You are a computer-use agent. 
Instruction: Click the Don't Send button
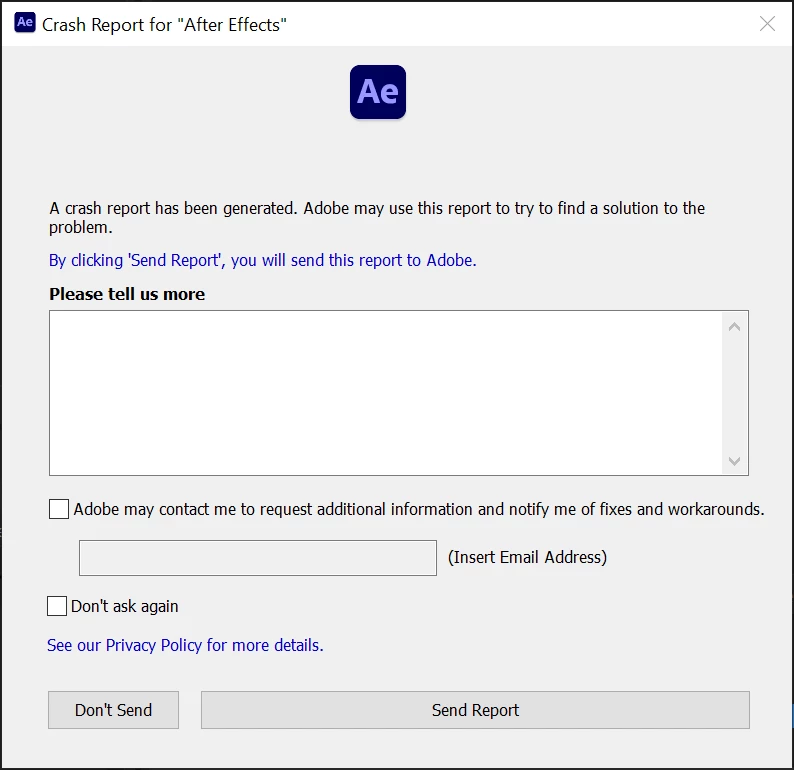pos(113,710)
